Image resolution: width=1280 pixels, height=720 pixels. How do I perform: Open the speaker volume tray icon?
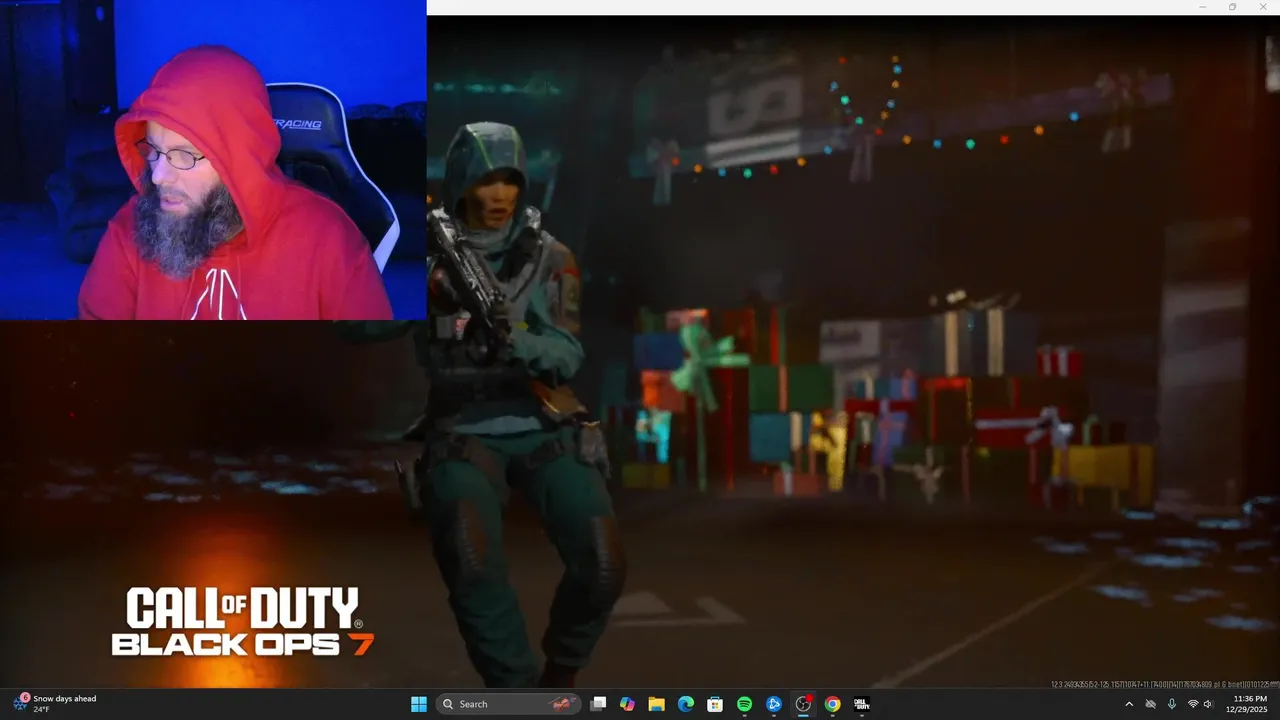click(x=1208, y=704)
